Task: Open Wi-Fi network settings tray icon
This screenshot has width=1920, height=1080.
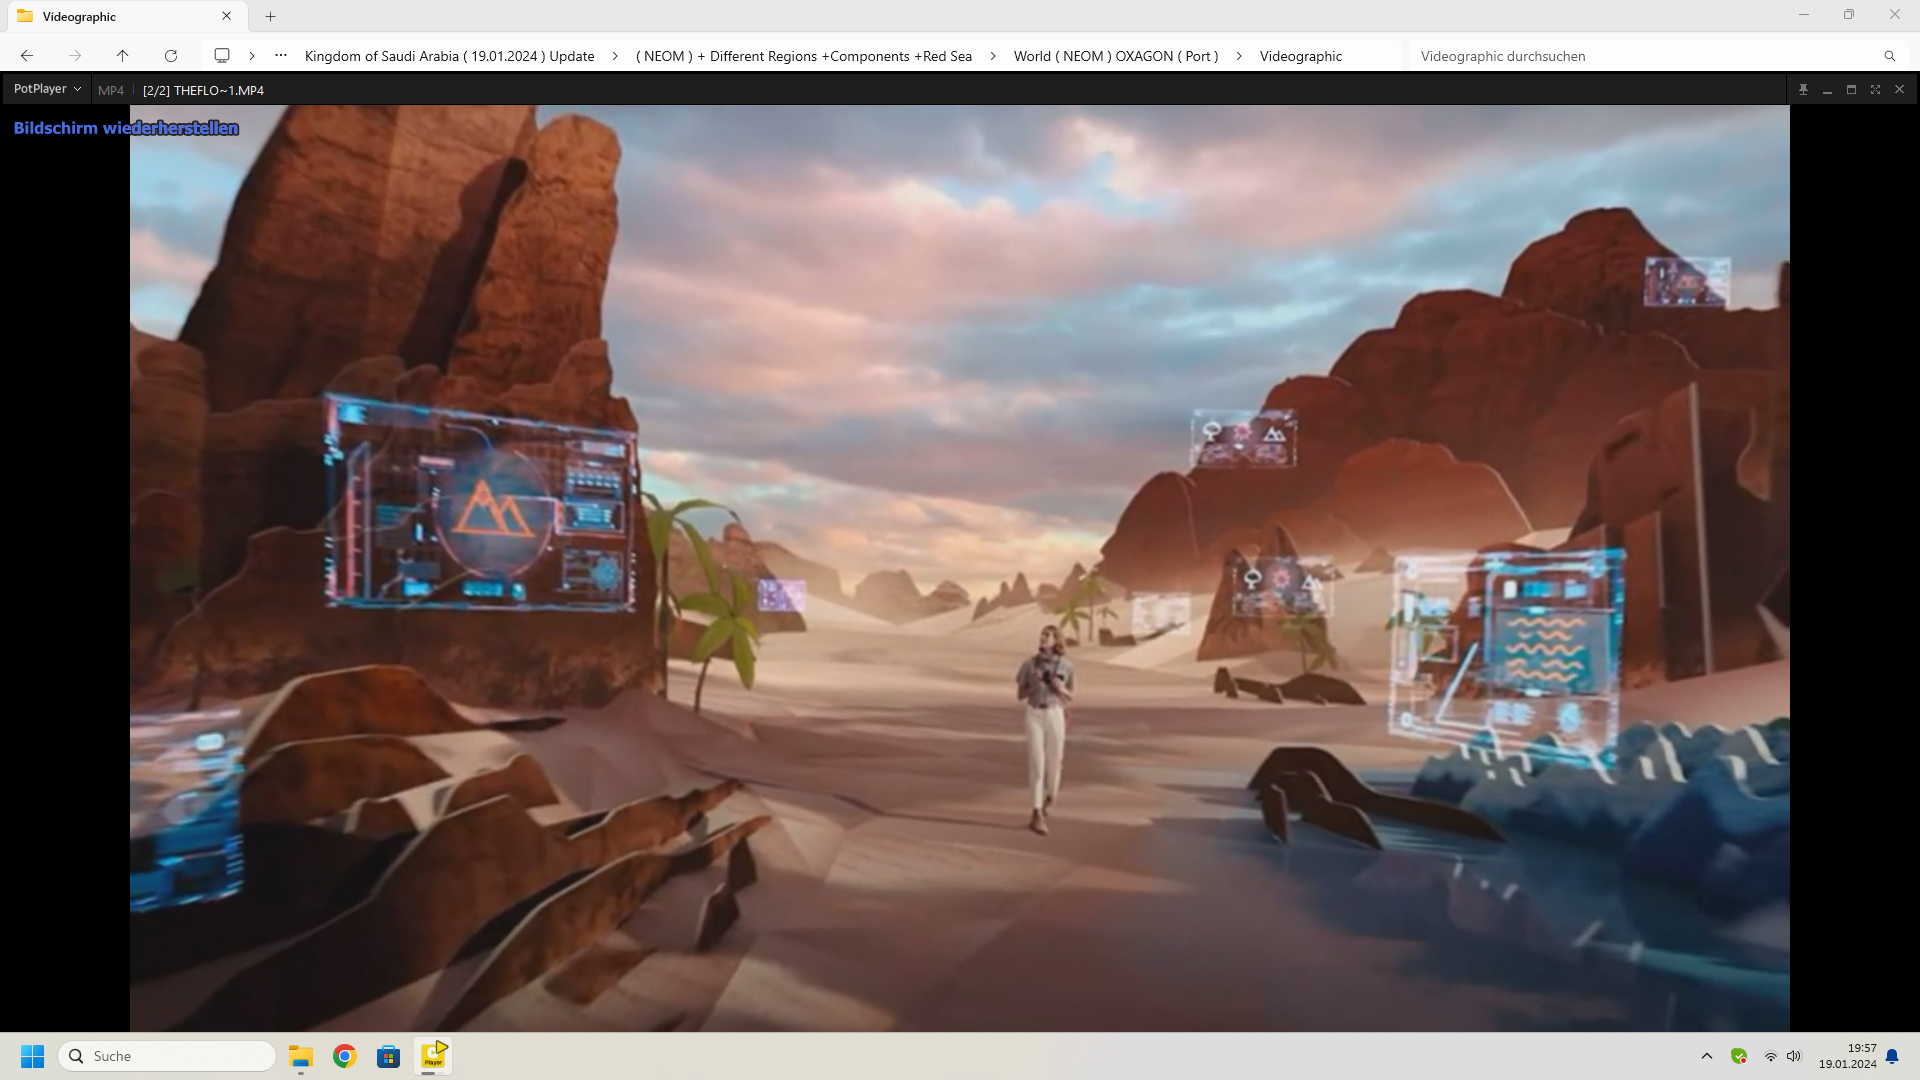Action: click(x=1770, y=1056)
